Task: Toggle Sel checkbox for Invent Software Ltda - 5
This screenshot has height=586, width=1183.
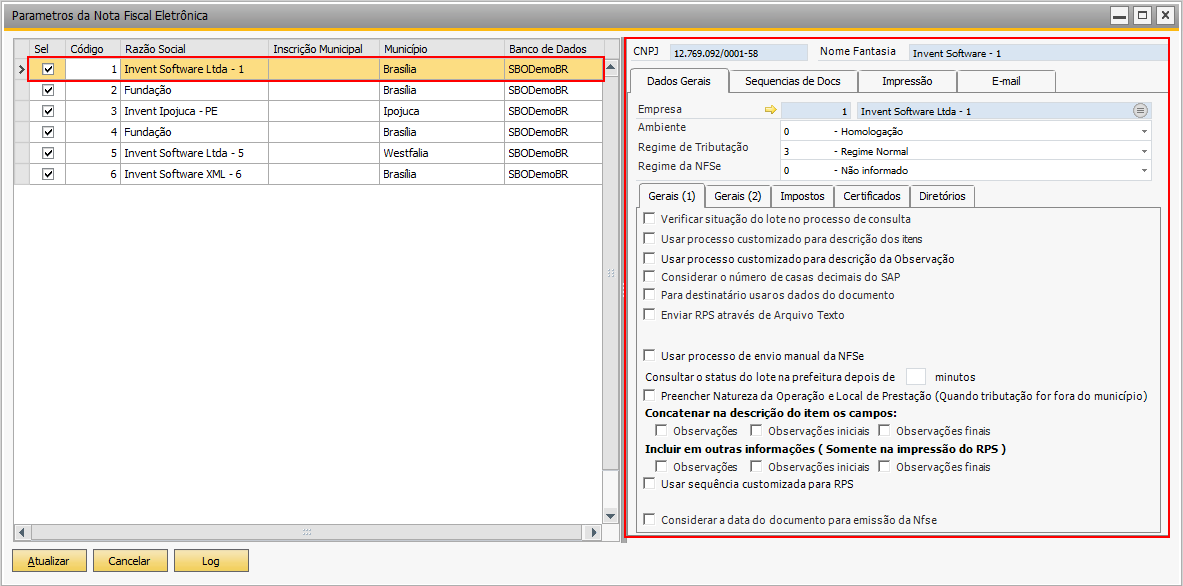Action: pyautogui.click(x=48, y=153)
